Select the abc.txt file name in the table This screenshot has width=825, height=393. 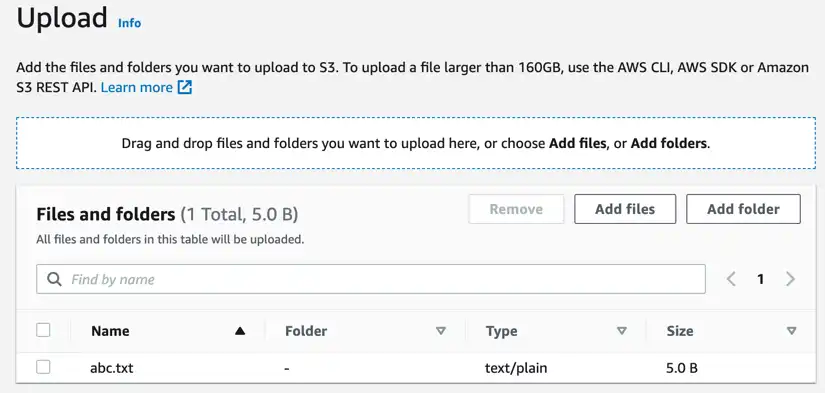112,368
